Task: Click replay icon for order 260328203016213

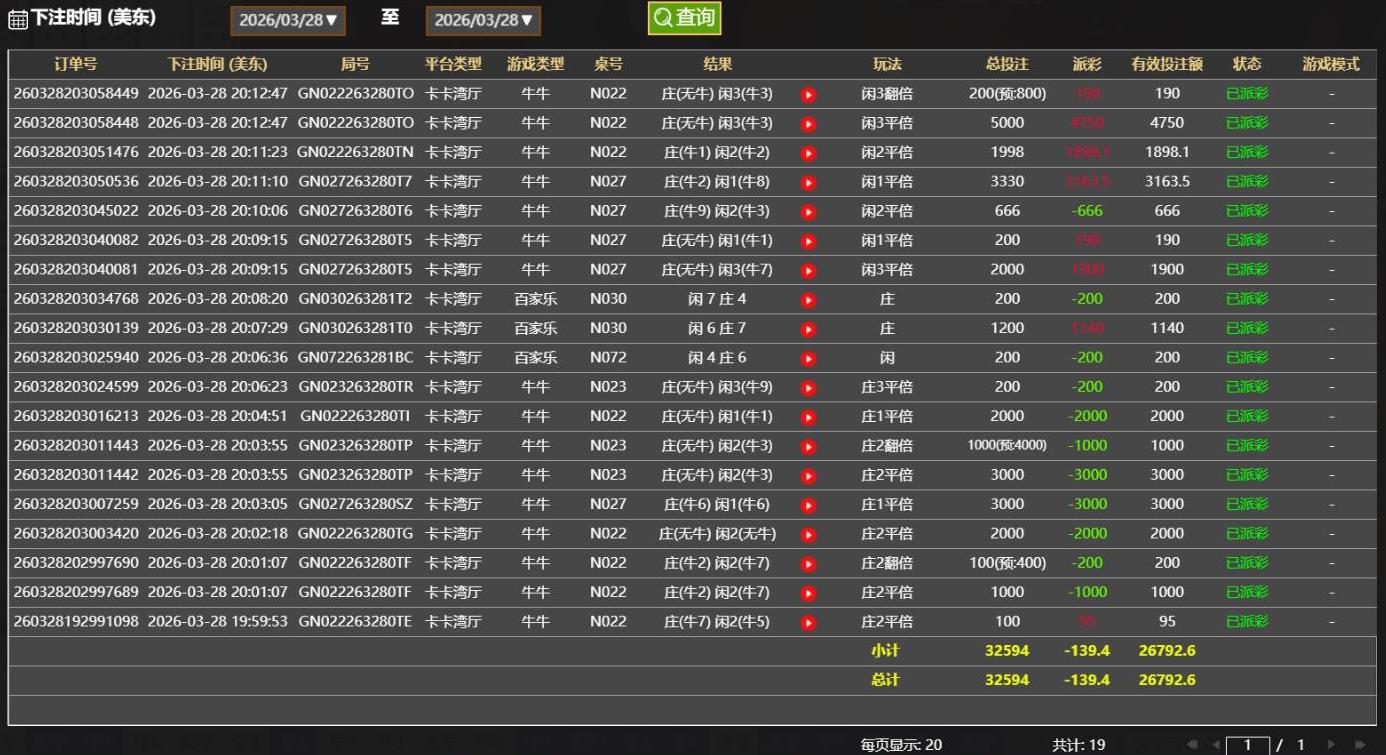Action: (x=808, y=416)
